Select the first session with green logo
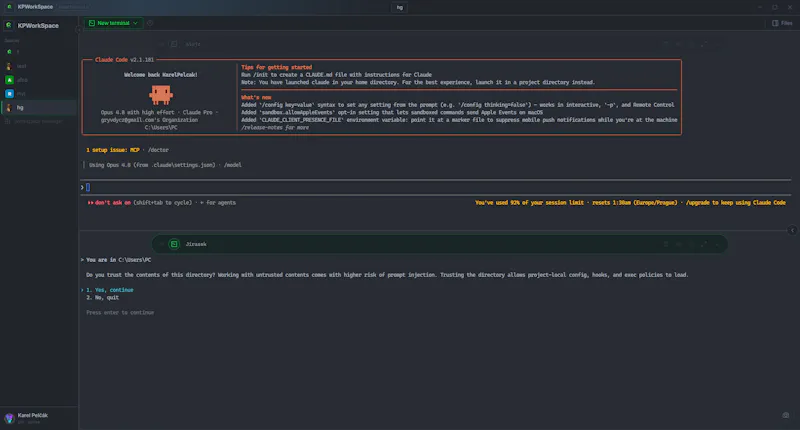Screen dimensions: 800x430 [9, 52]
